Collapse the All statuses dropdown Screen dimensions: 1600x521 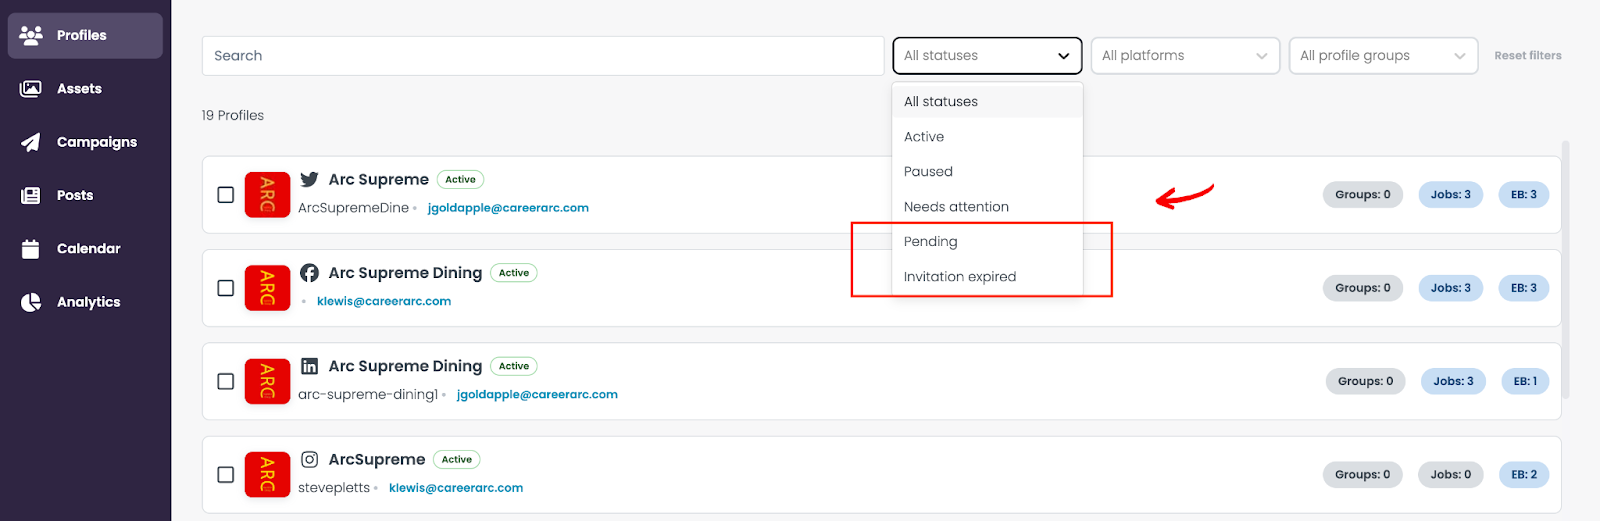987,56
